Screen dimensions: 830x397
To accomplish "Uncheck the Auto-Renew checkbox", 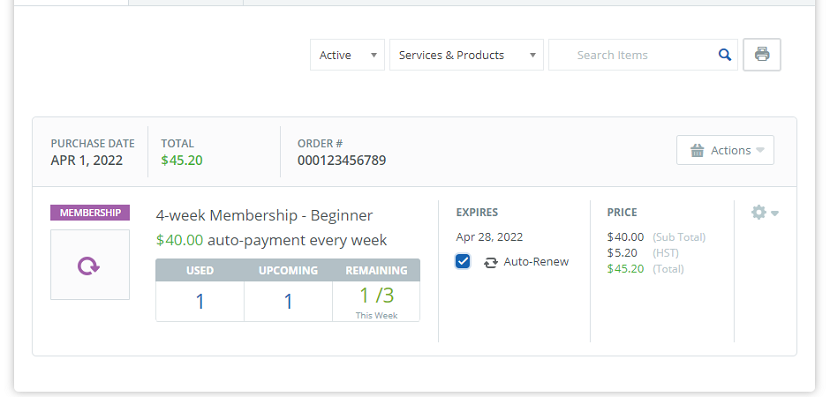I will [x=463, y=261].
